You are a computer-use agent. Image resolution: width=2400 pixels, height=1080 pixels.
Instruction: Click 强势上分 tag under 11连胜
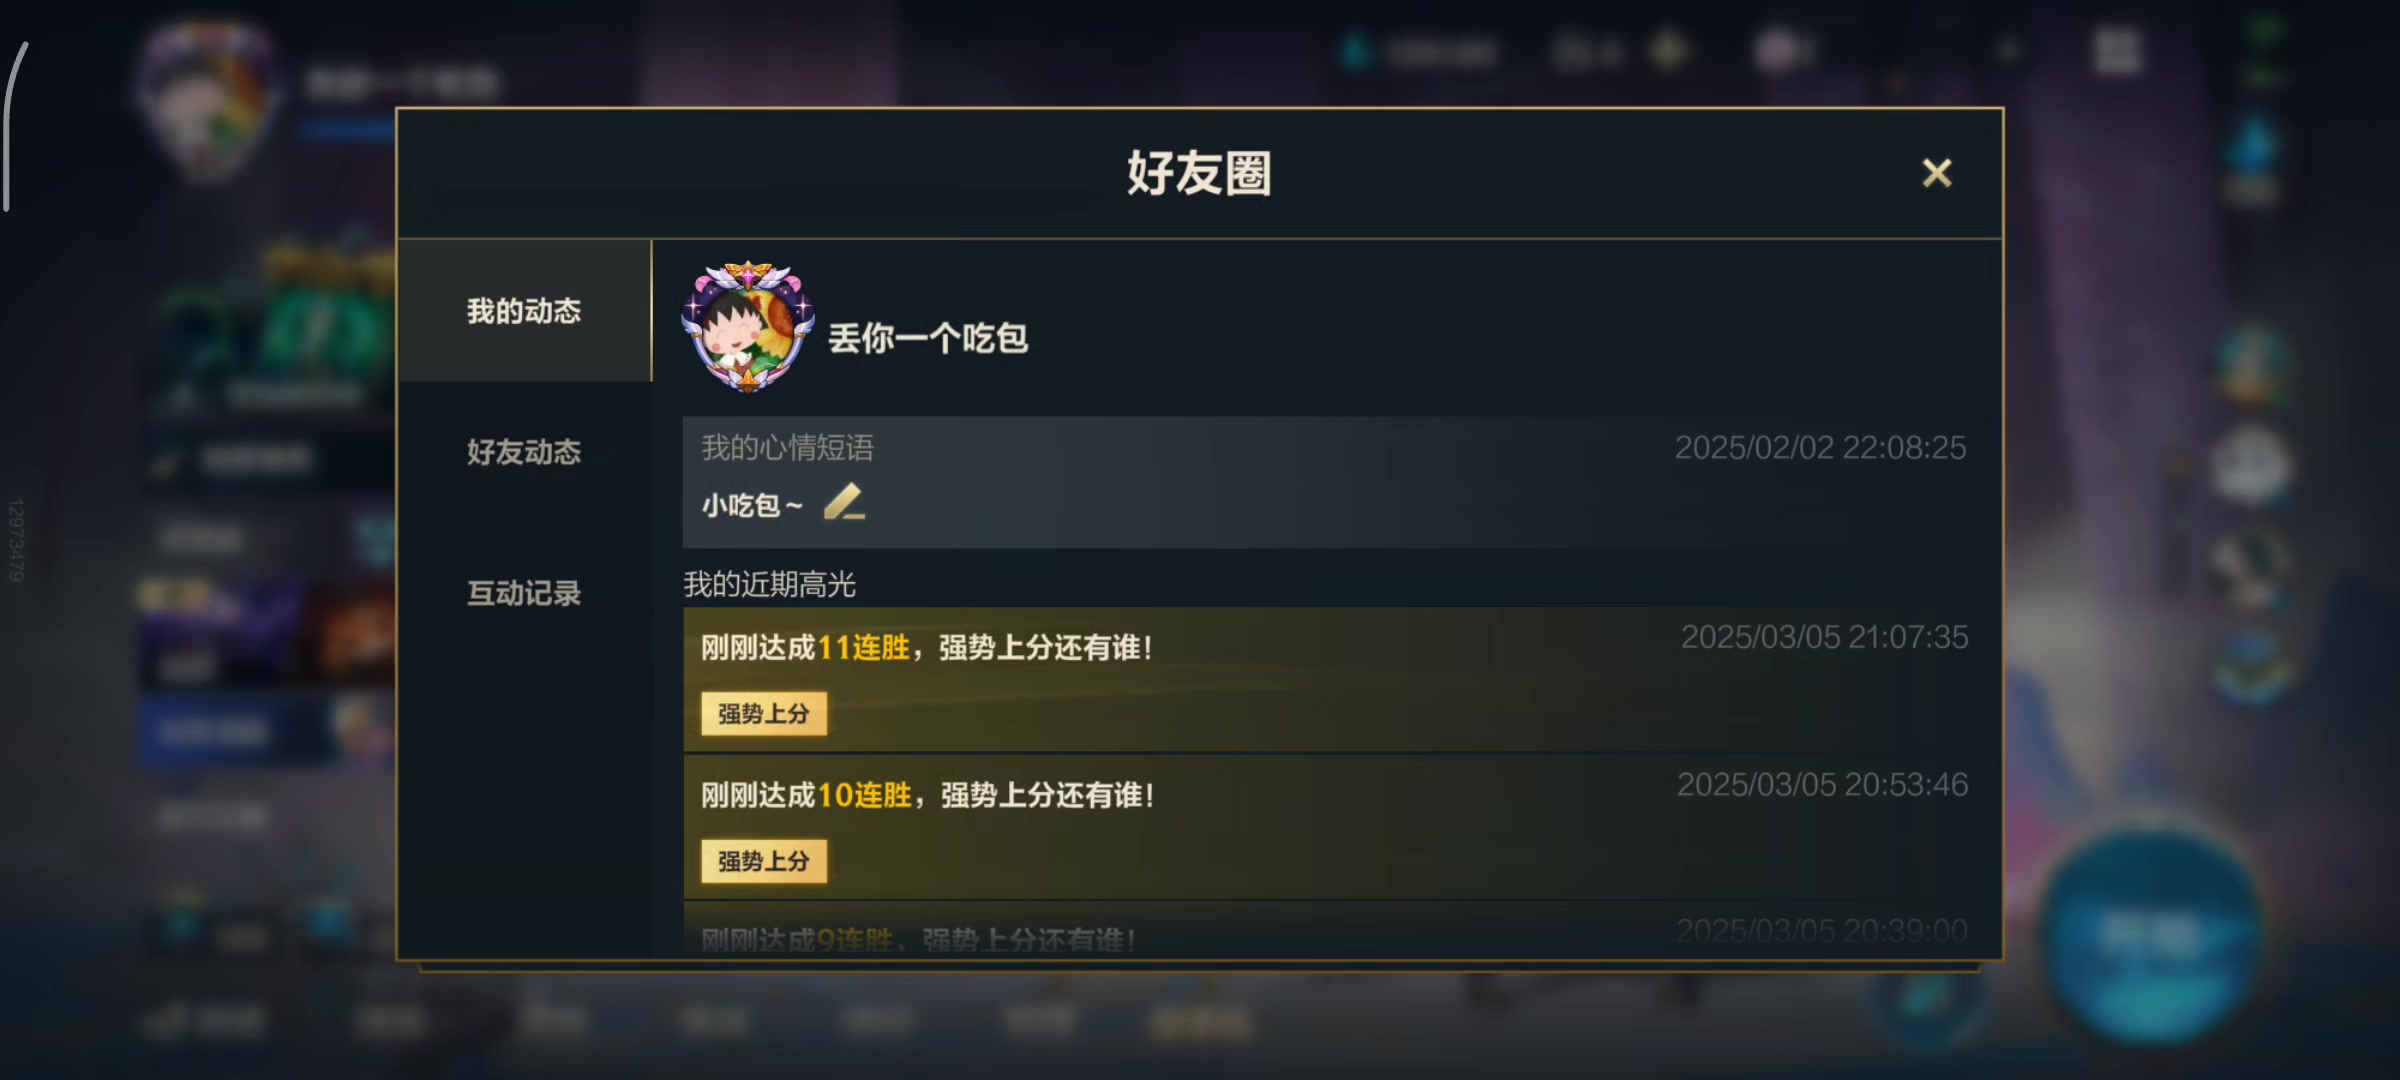[764, 714]
